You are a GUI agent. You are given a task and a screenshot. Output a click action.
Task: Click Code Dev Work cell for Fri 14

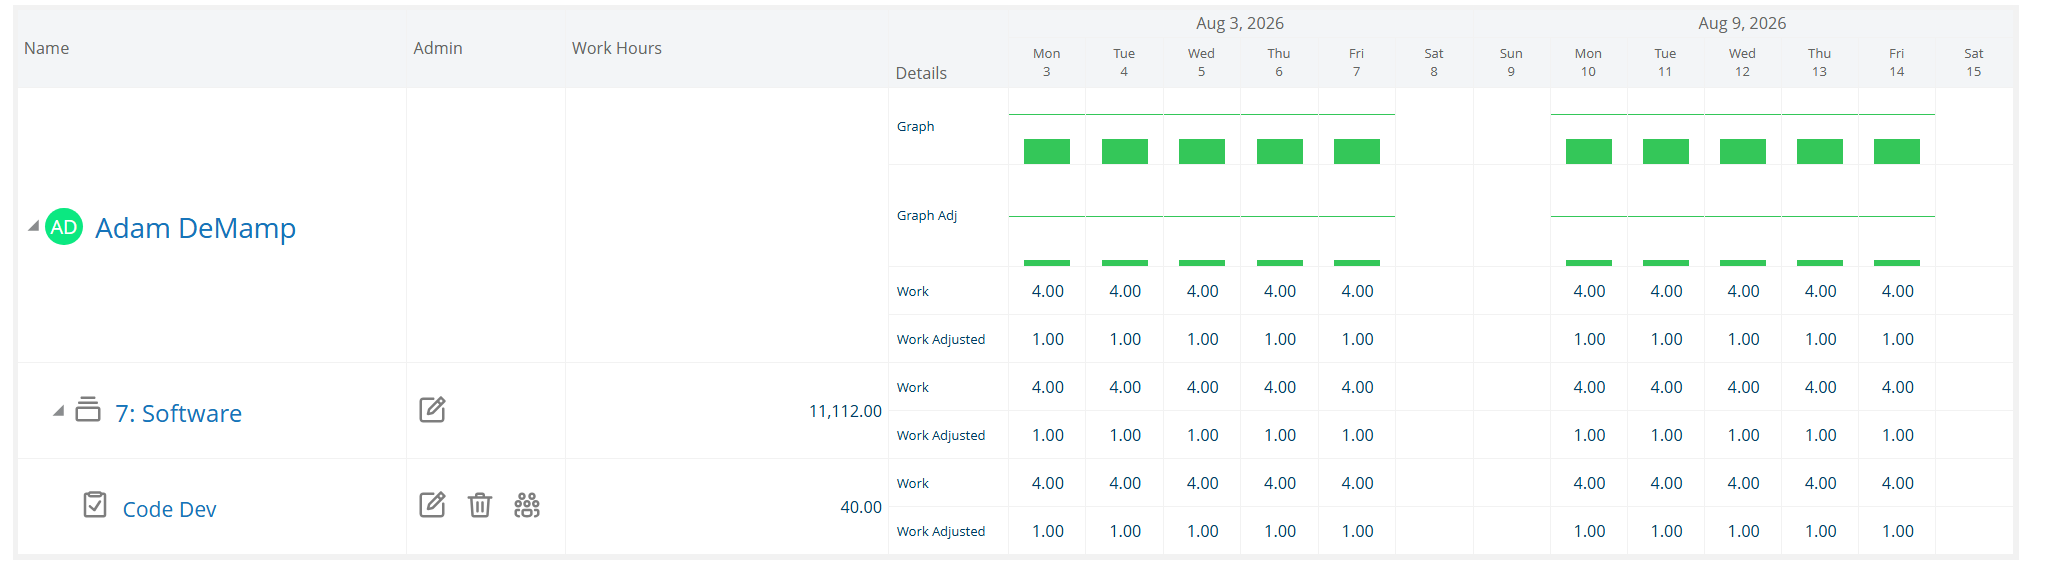1897,483
